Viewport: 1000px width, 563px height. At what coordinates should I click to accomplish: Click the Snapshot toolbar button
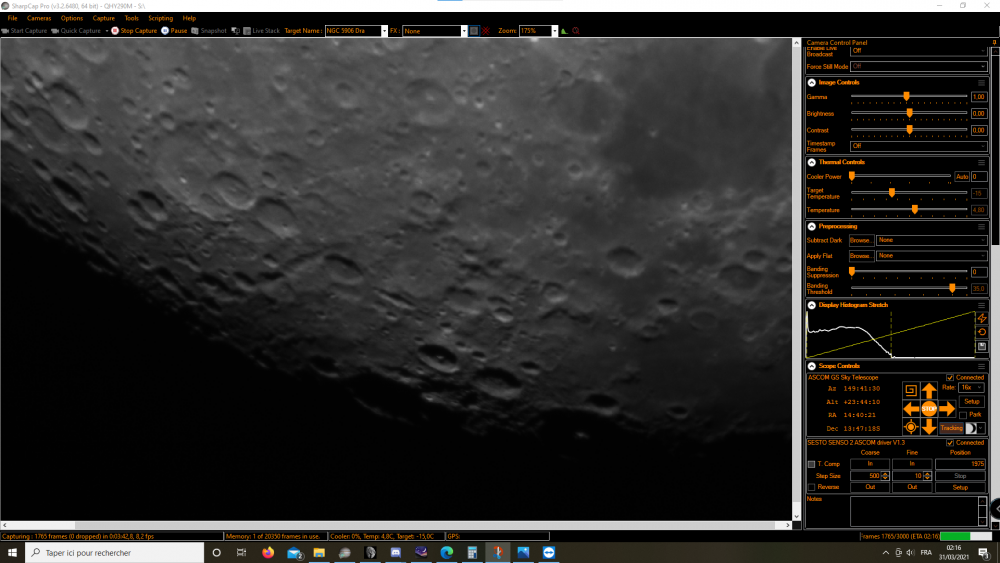click(209, 31)
